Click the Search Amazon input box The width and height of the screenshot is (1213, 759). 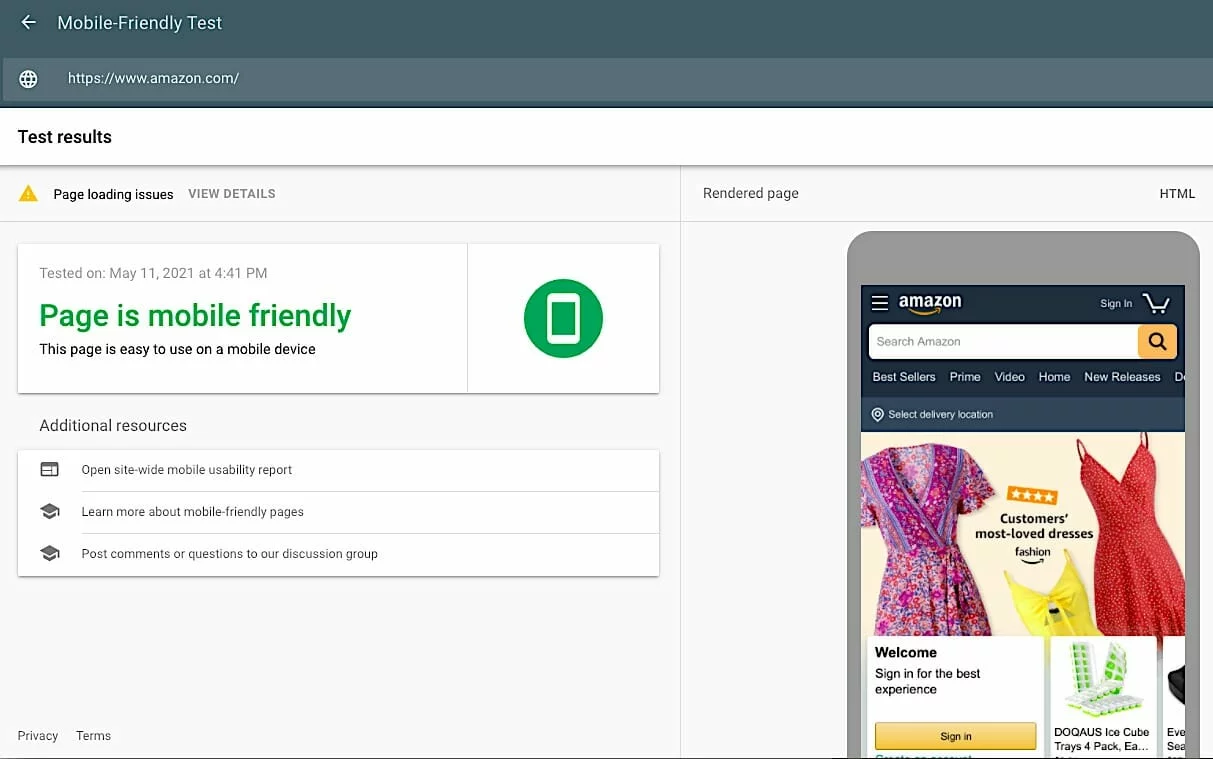click(x=1003, y=341)
